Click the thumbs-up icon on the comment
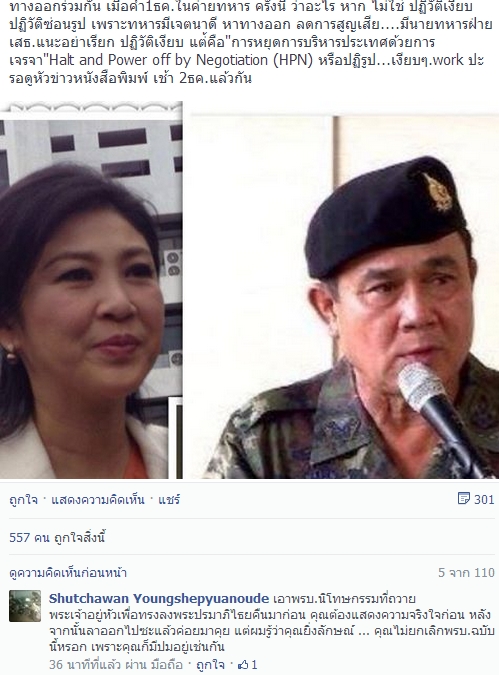 (x=243, y=664)
